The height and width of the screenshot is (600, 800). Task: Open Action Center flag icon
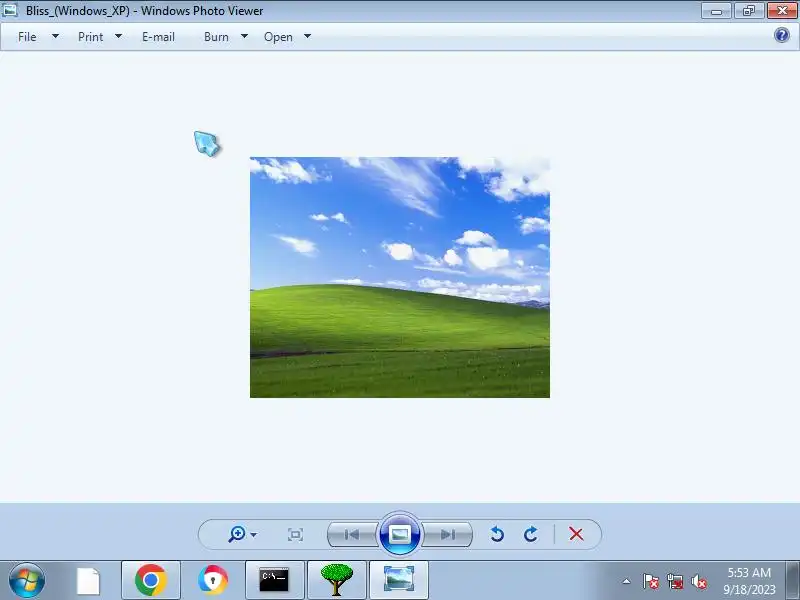651,581
